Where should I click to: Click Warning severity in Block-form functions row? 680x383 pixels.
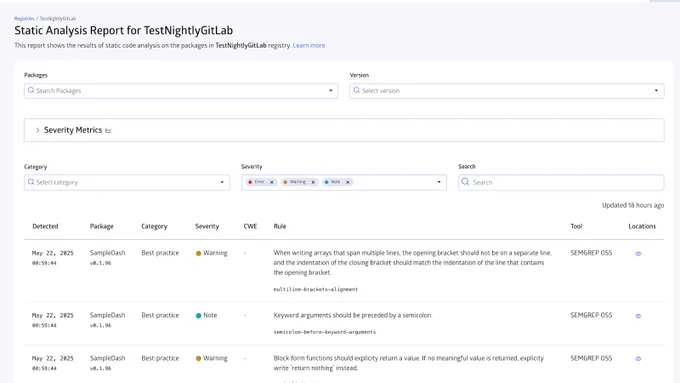click(211, 358)
